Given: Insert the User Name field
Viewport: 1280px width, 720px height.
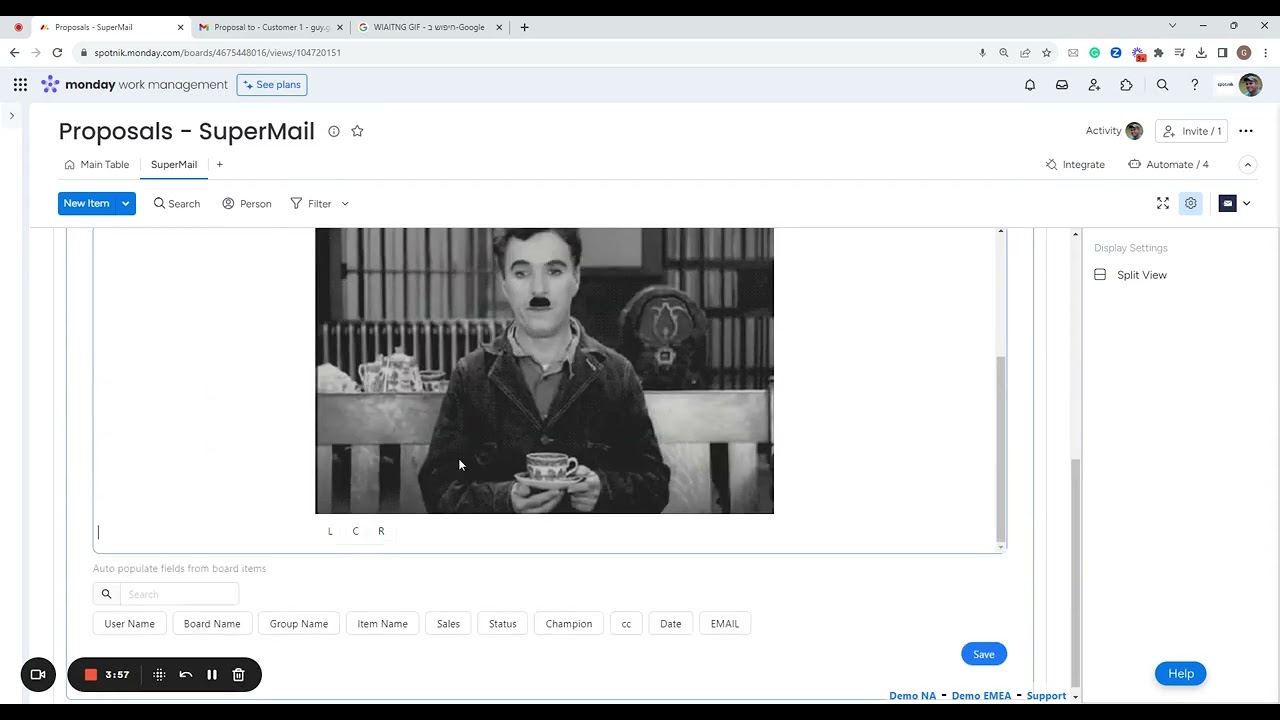Looking at the screenshot, I should [x=130, y=623].
